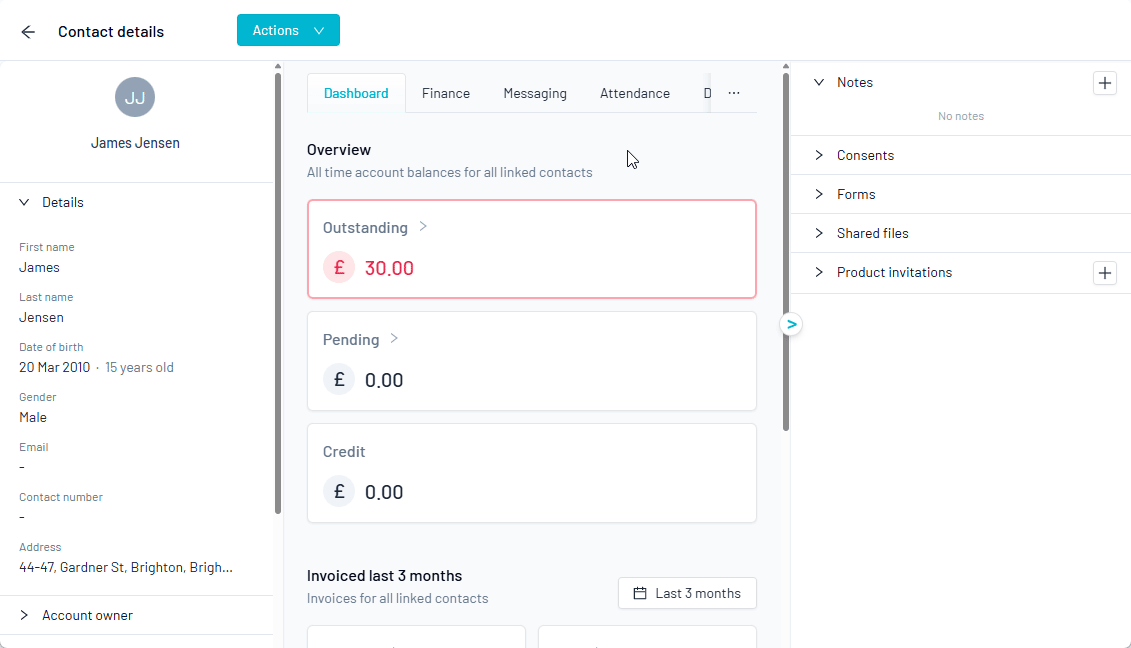Expand the Consents section

pyautogui.click(x=819, y=155)
